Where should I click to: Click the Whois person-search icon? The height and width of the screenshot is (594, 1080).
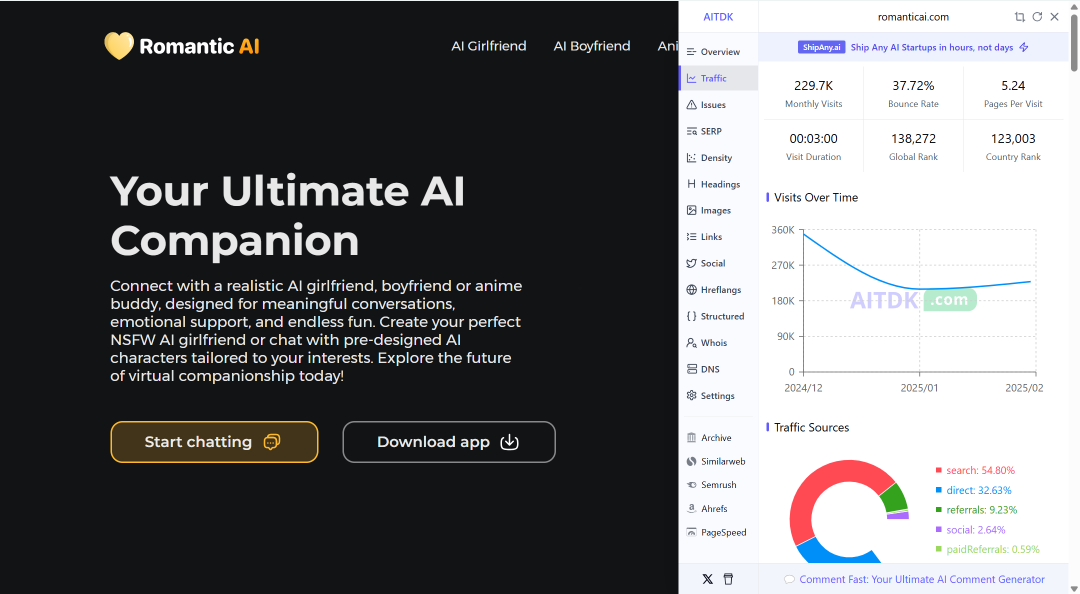pyautogui.click(x=692, y=342)
